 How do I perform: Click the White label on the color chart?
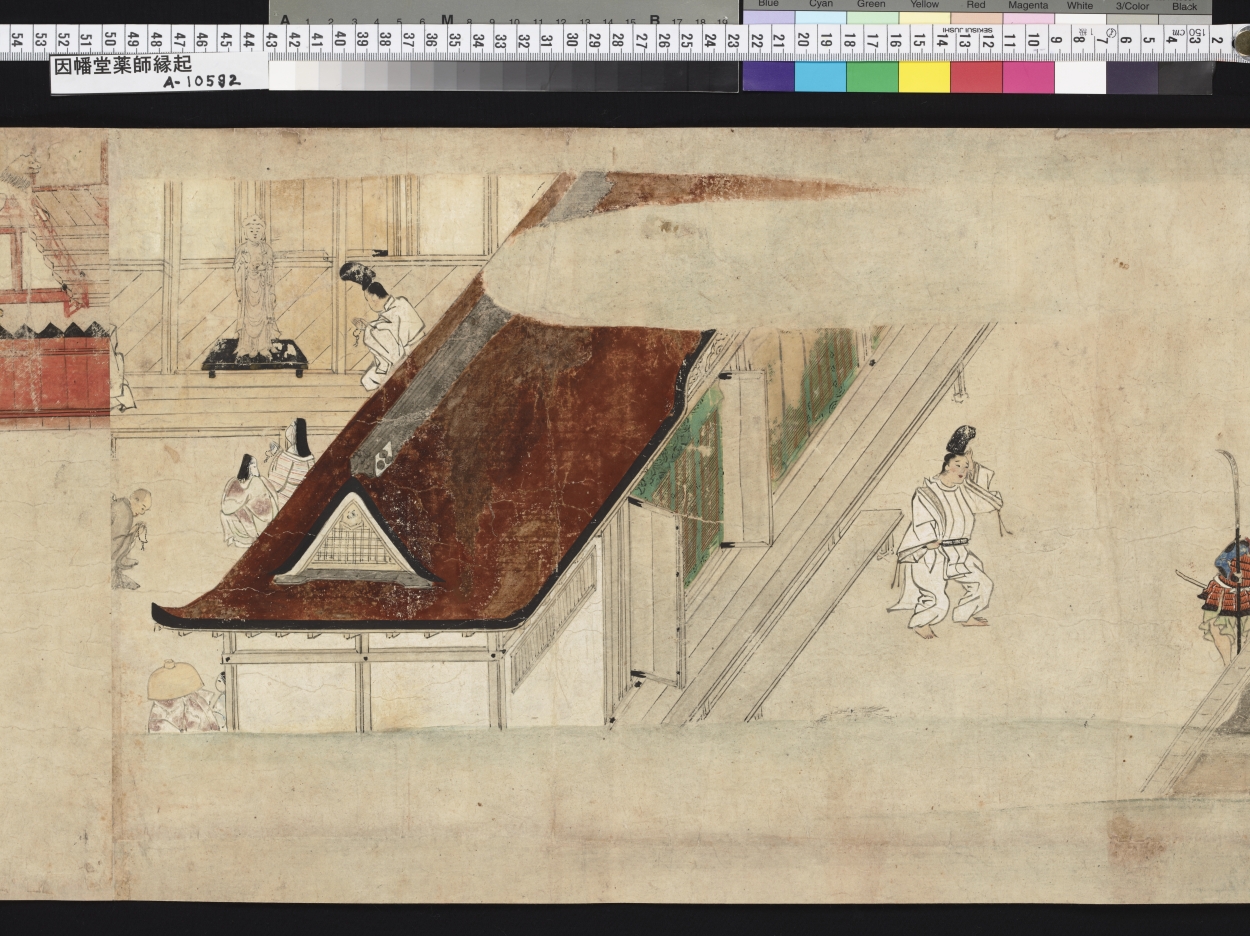click(1080, 5)
